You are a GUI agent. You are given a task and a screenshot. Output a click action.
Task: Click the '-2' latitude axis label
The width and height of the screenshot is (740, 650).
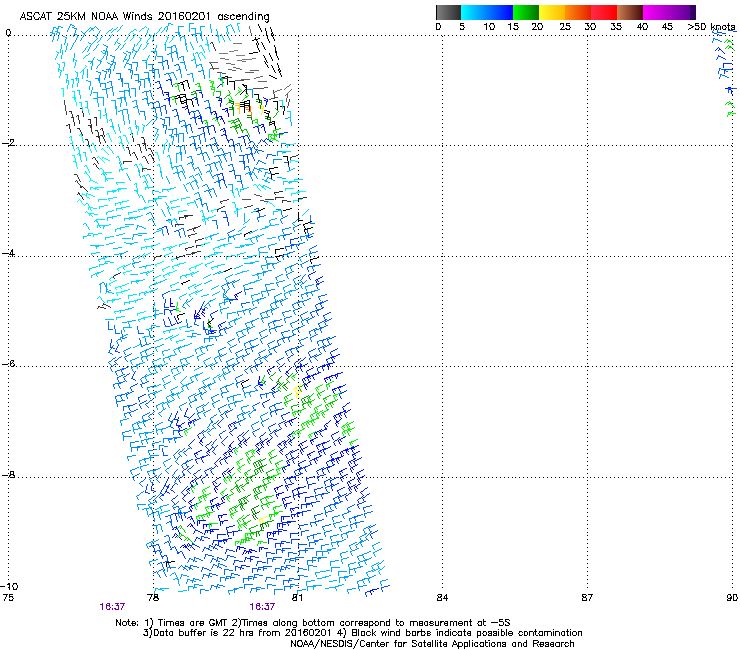pos(9,143)
